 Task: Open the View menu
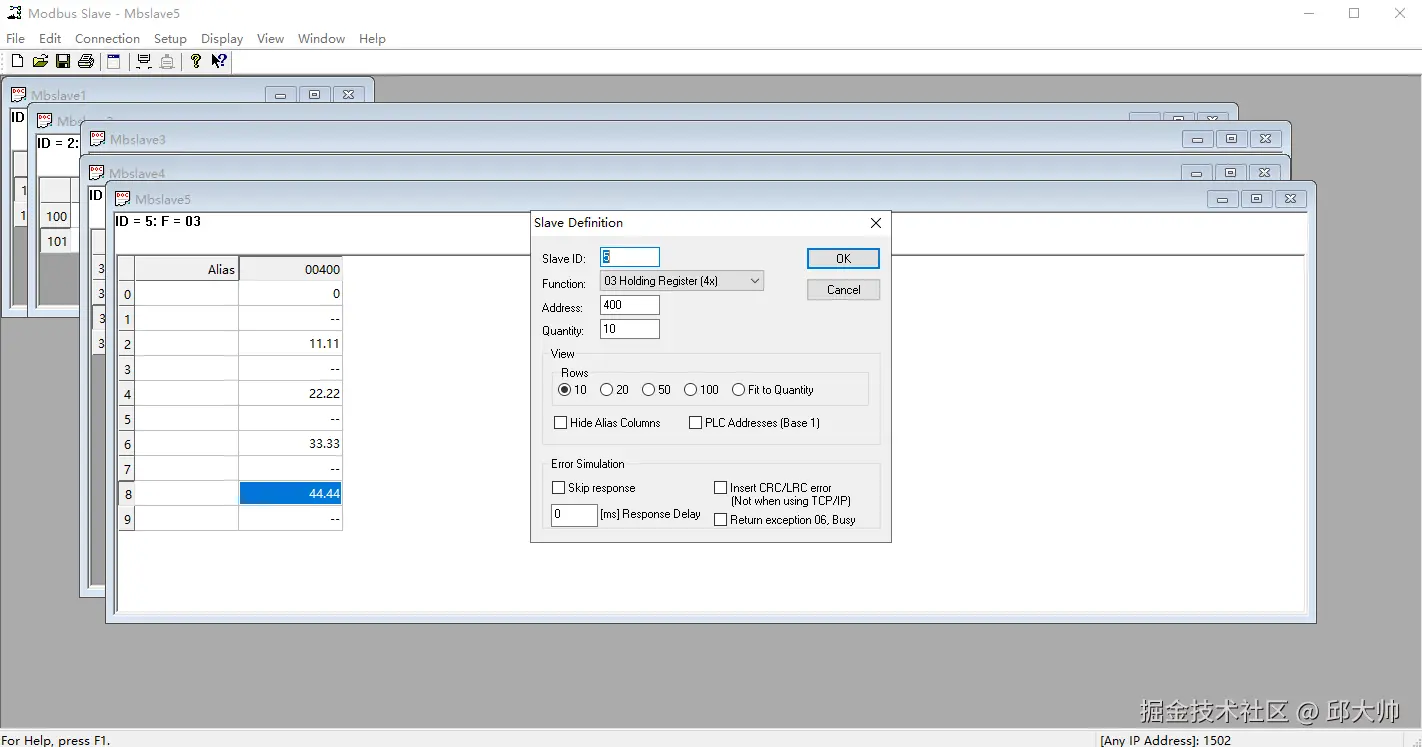270,39
